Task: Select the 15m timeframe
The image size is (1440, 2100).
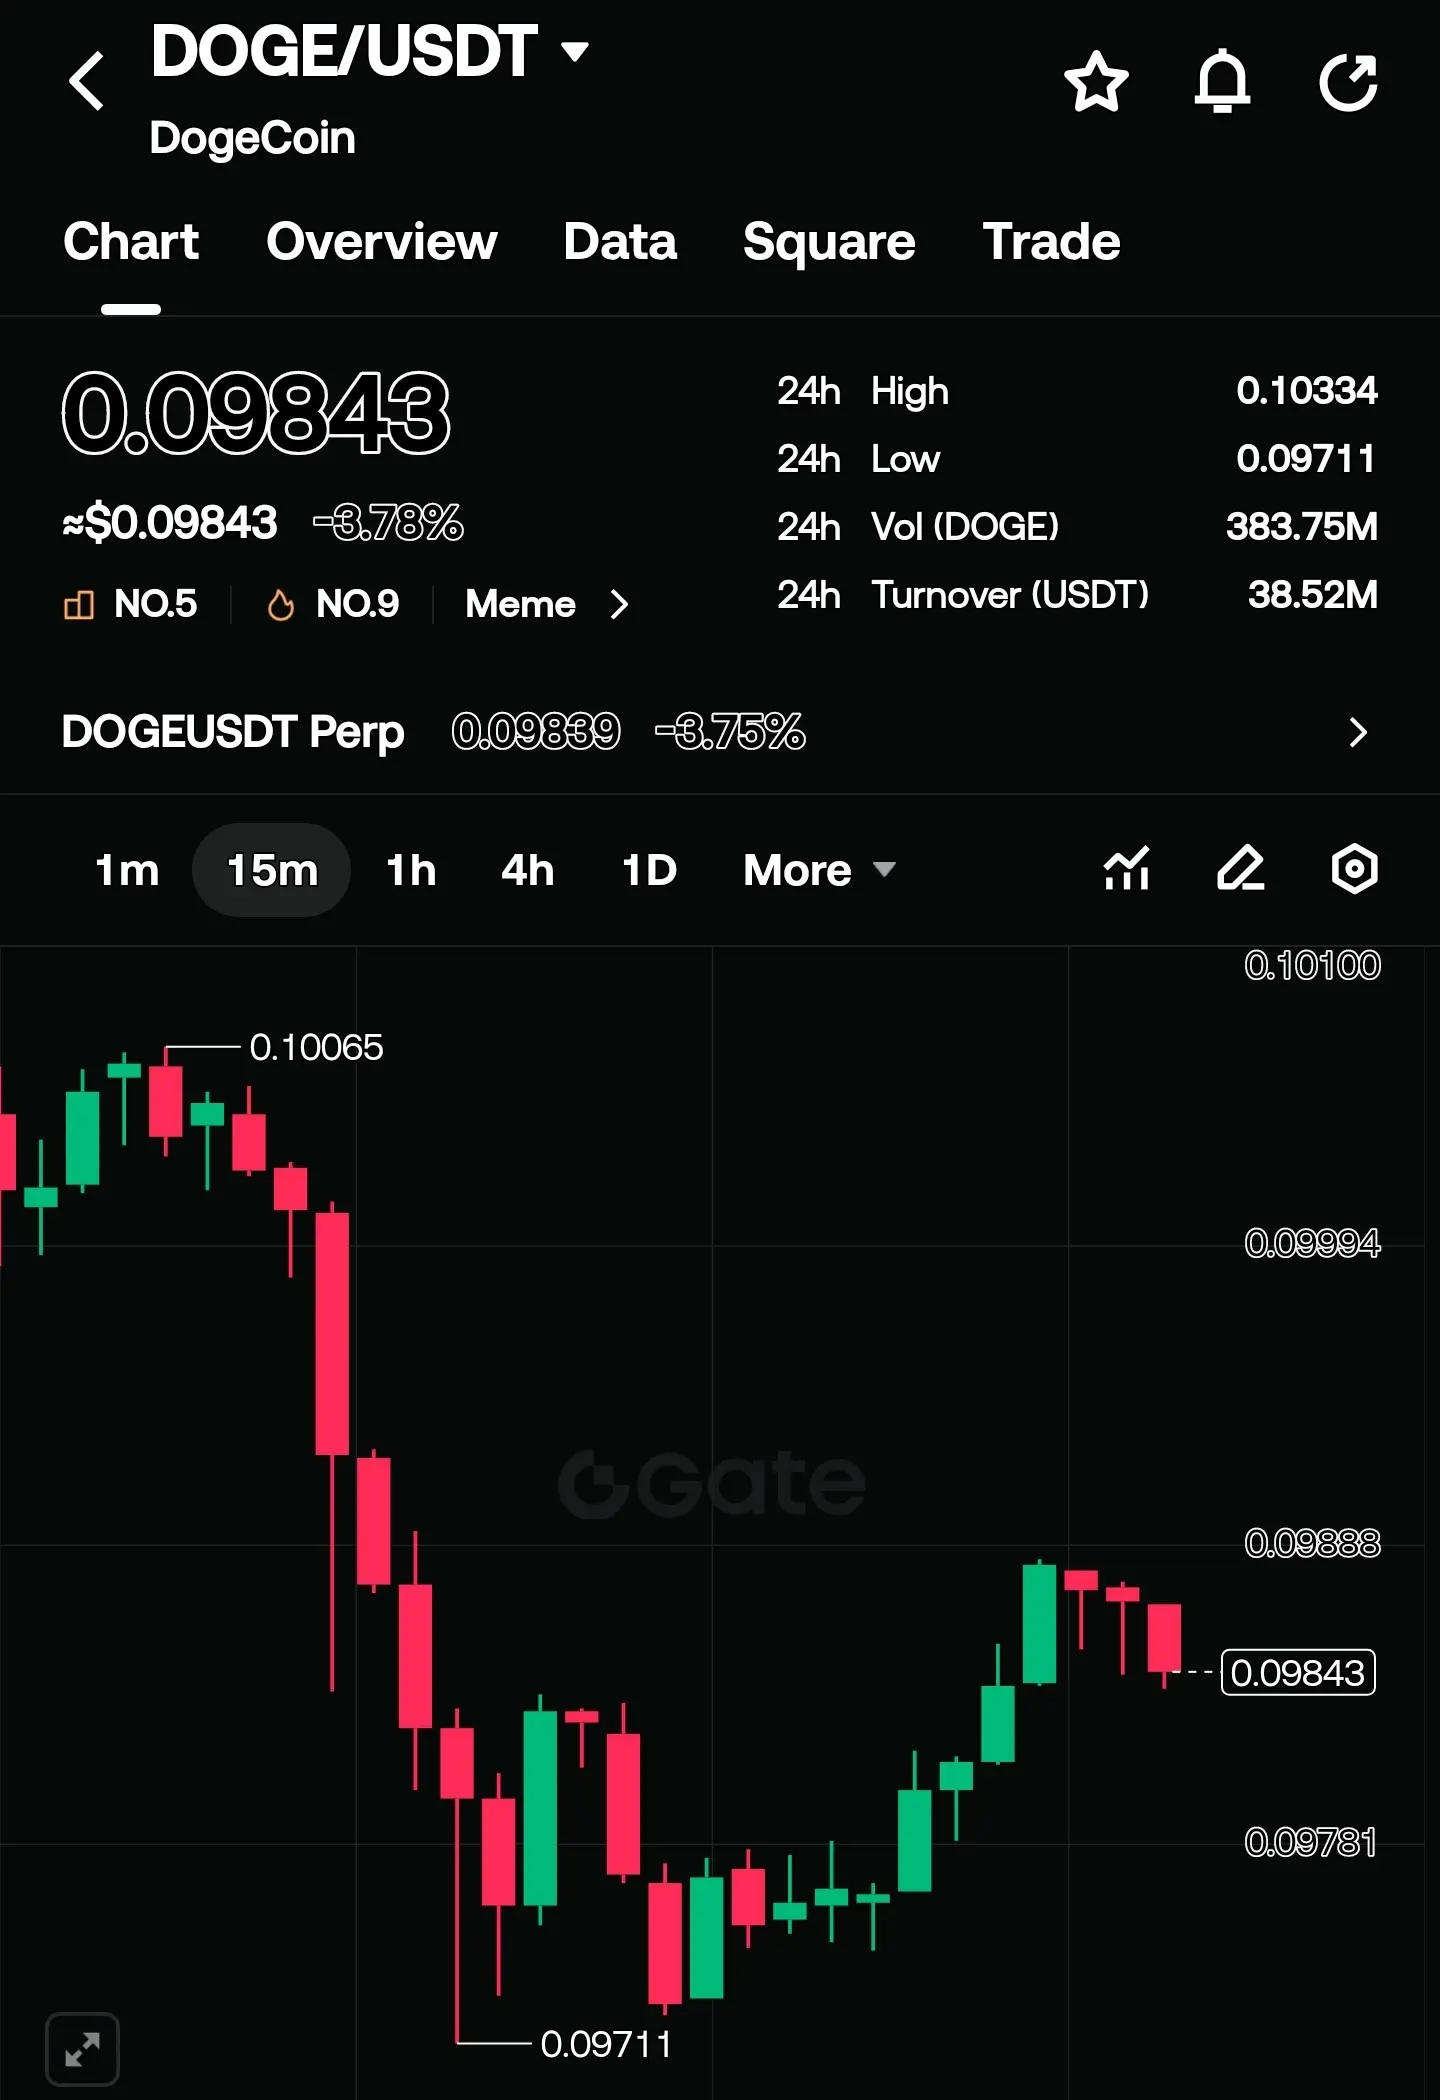Action: click(272, 870)
